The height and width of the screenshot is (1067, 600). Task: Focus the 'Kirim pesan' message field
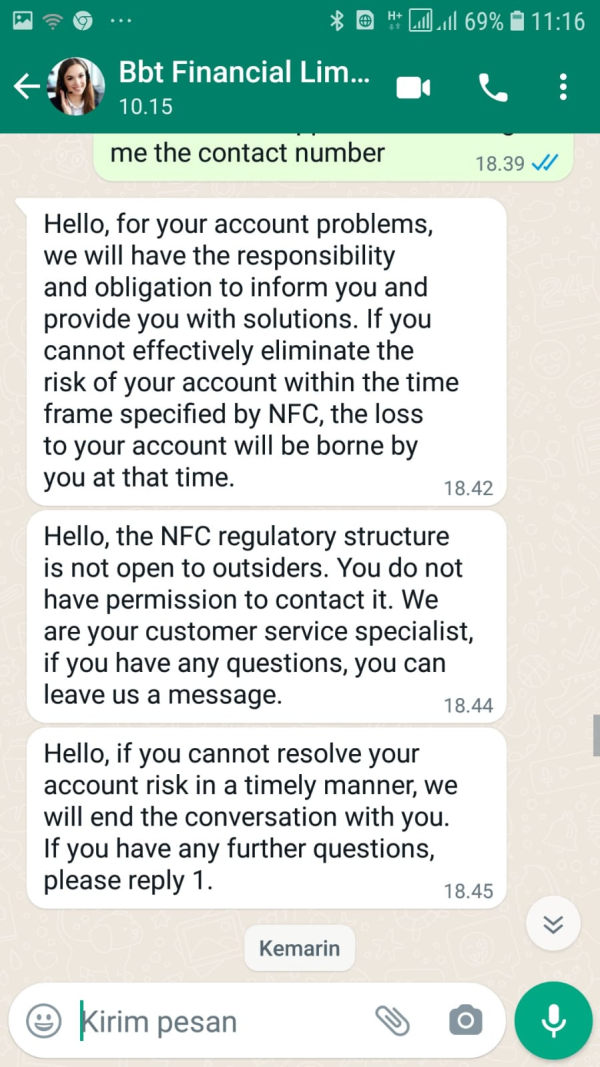click(224, 1021)
